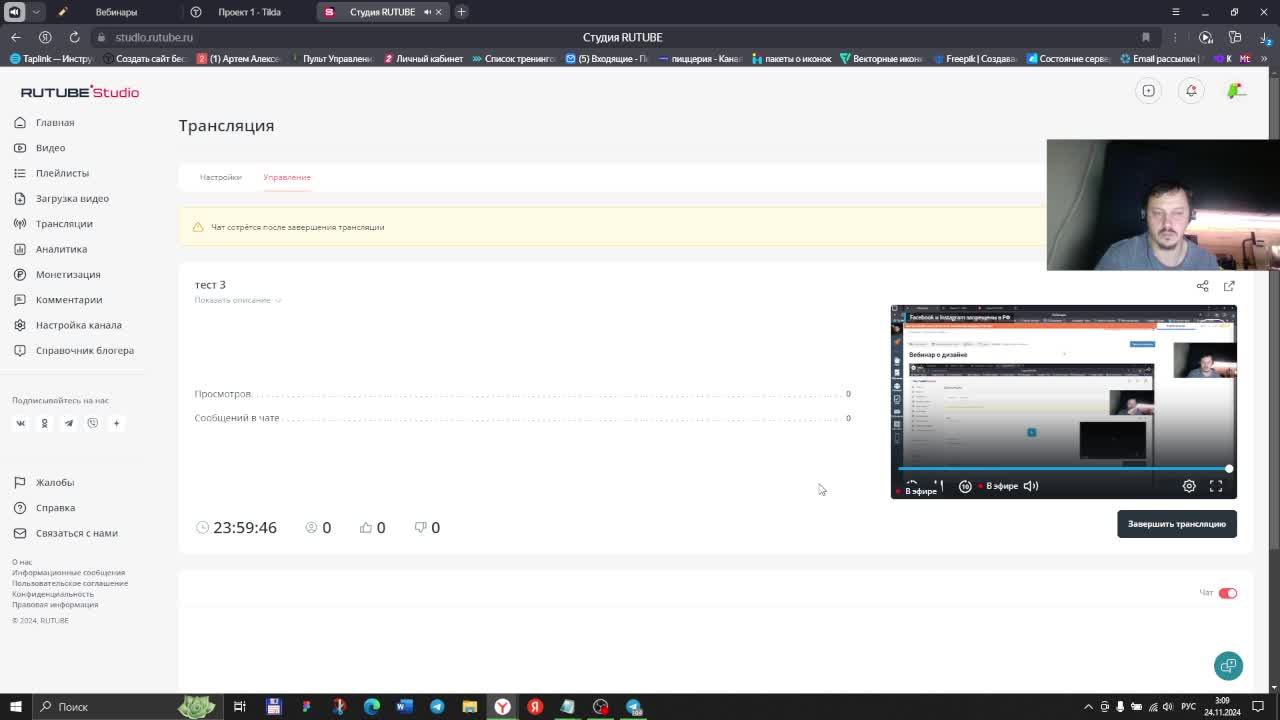The height and width of the screenshot is (720, 1280).
Task: Switch to the Настройки tab
Action: click(x=220, y=177)
